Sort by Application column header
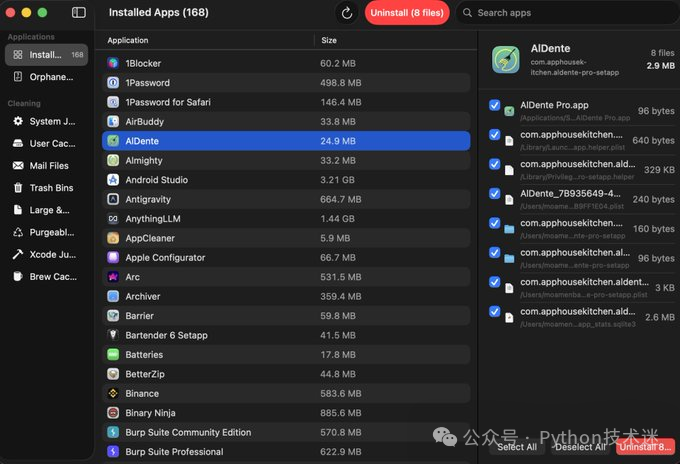This screenshot has width=680, height=464. (128, 40)
